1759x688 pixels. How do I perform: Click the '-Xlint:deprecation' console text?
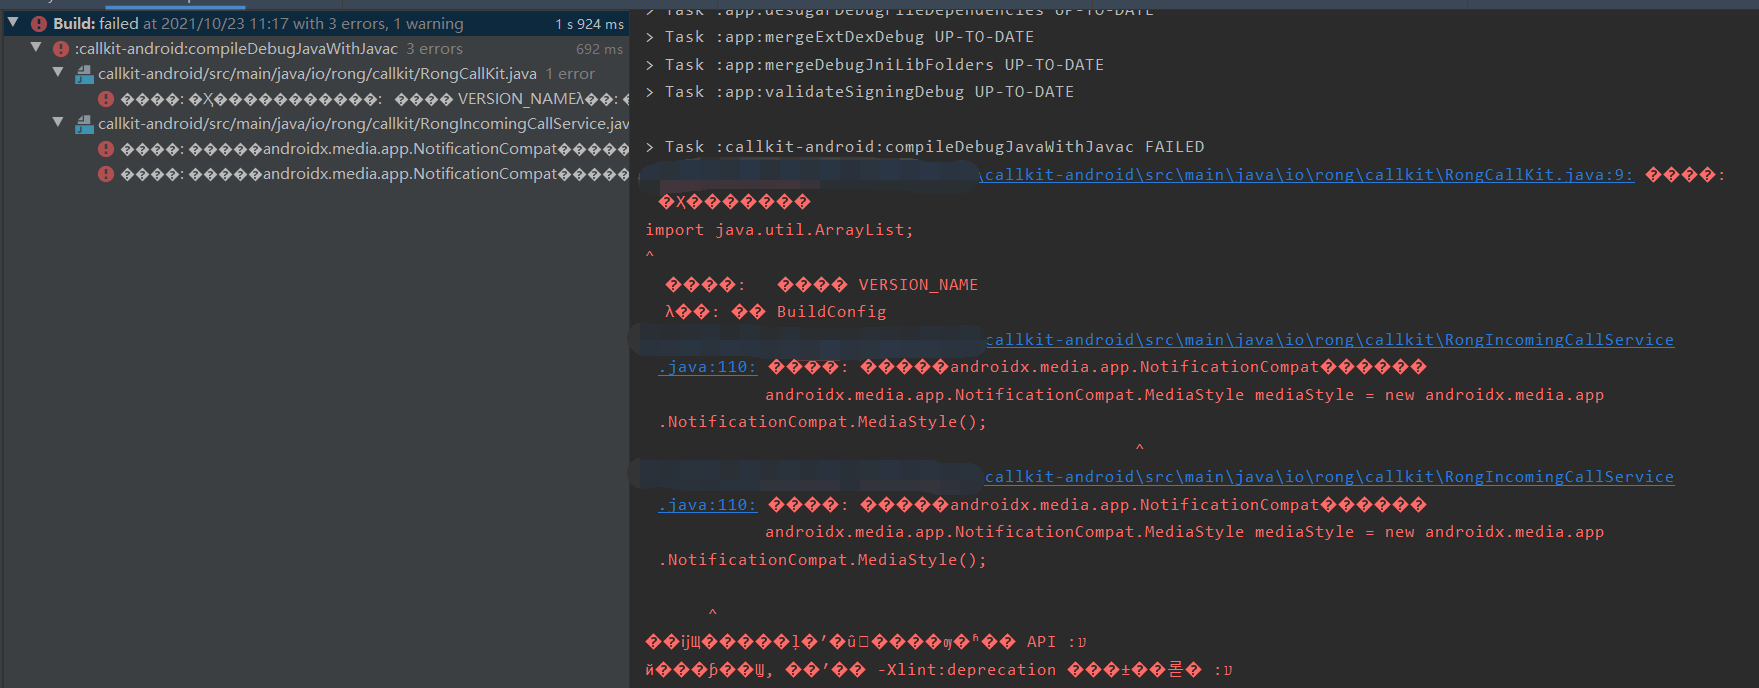[x=966, y=670]
